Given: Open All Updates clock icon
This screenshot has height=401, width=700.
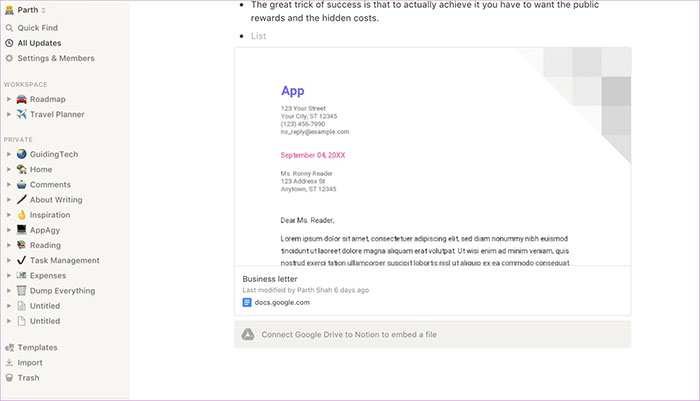Looking at the screenshot, I should click(9, 43).
